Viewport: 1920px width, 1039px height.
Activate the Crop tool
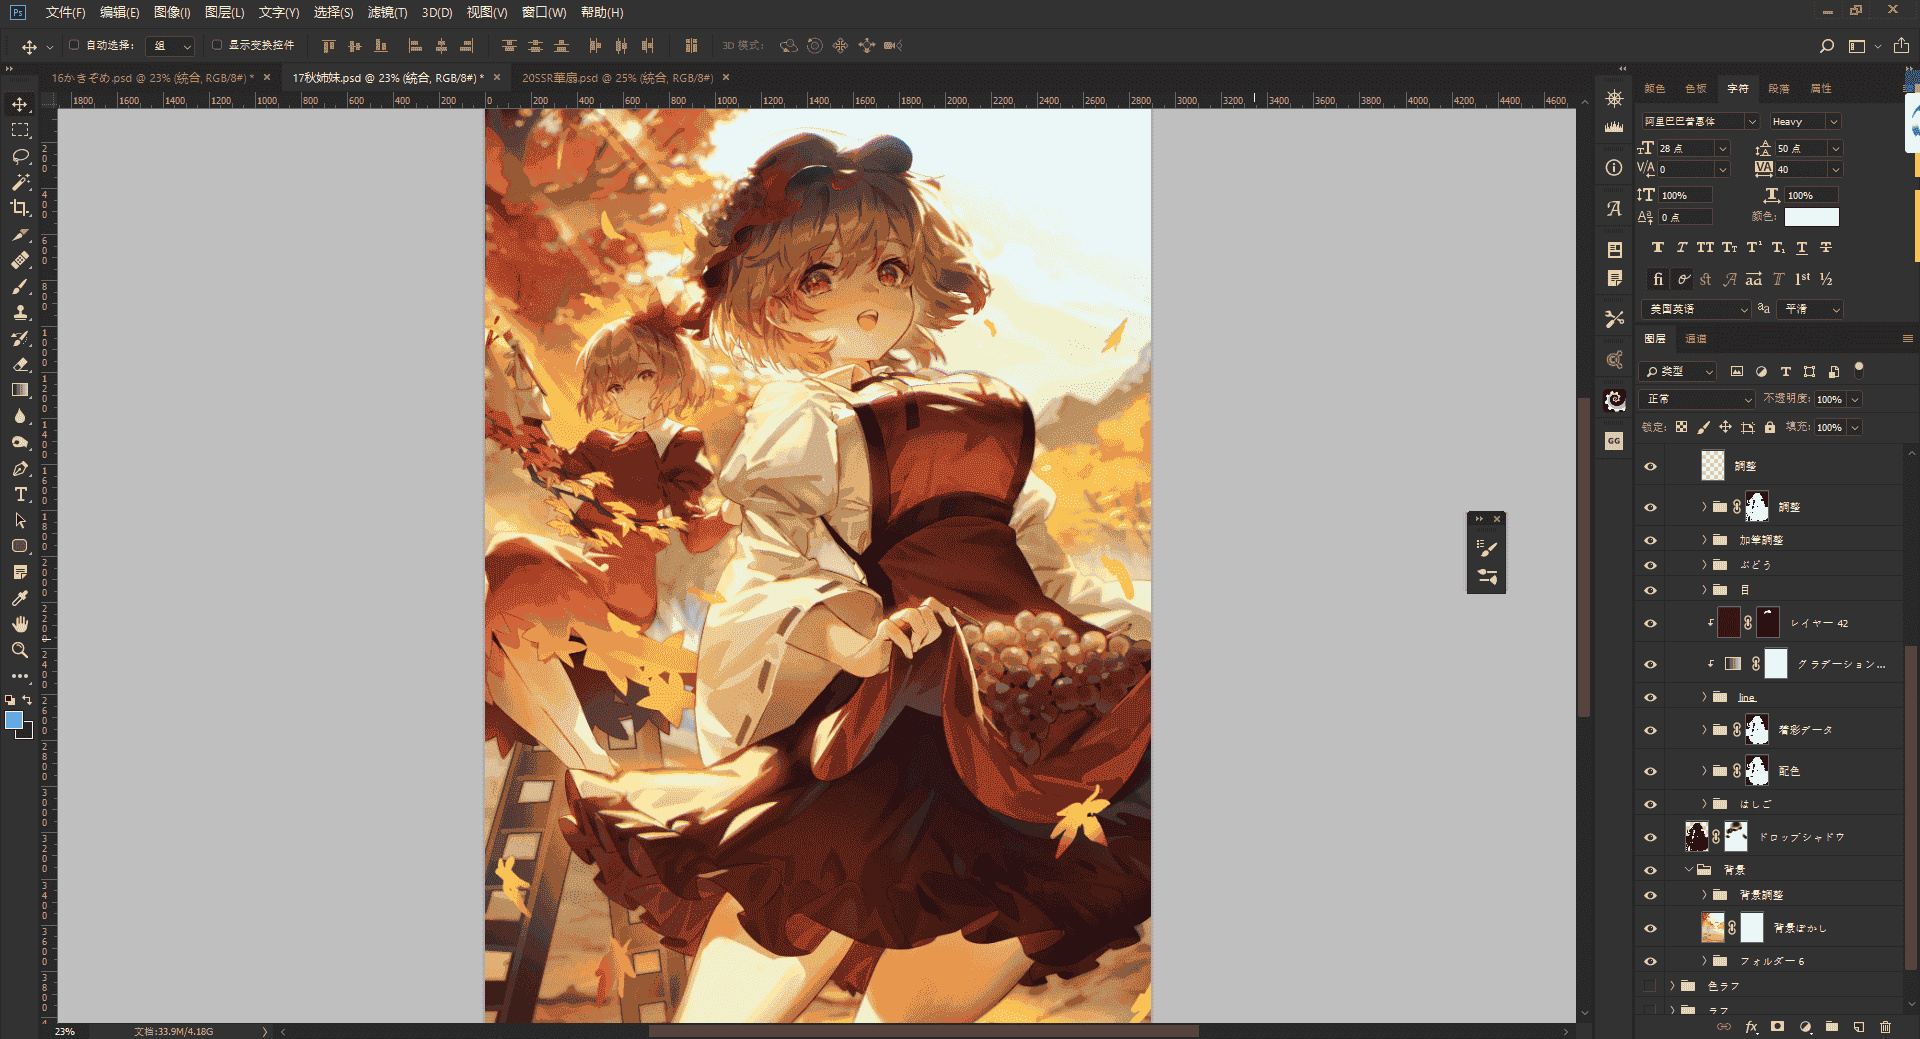20,208
